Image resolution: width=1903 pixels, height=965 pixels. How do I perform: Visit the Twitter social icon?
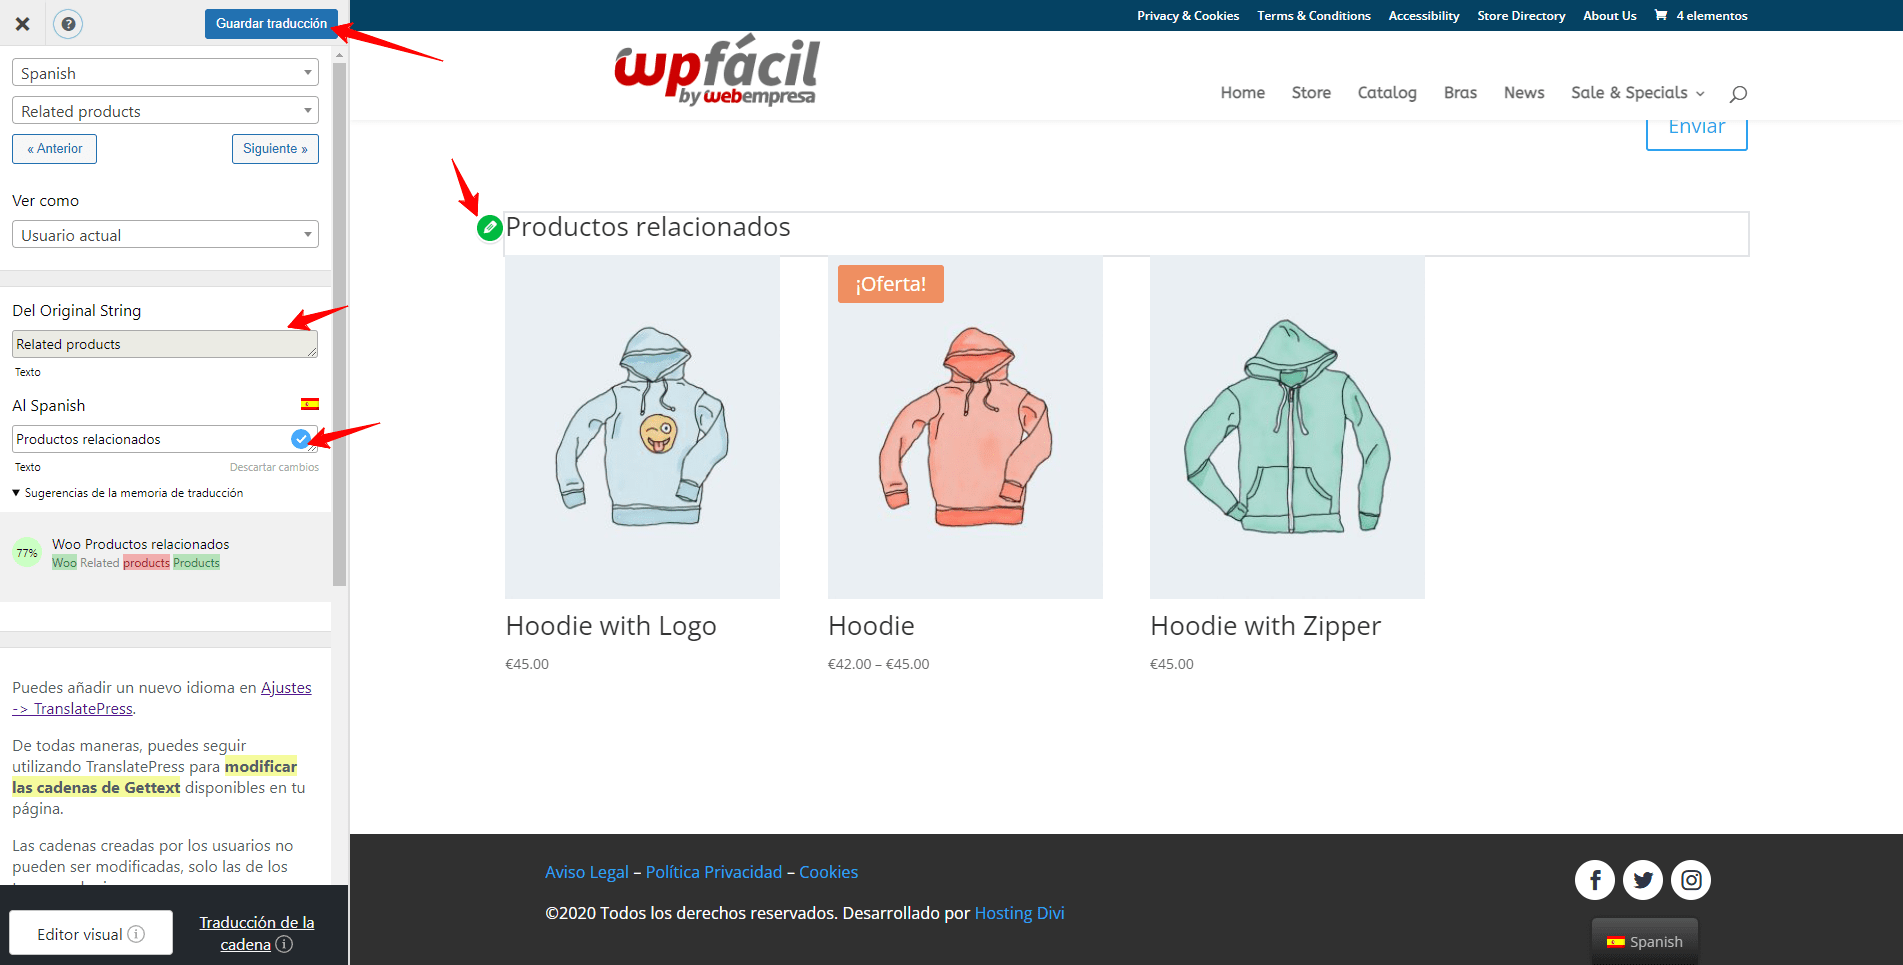coord(1643,880)
